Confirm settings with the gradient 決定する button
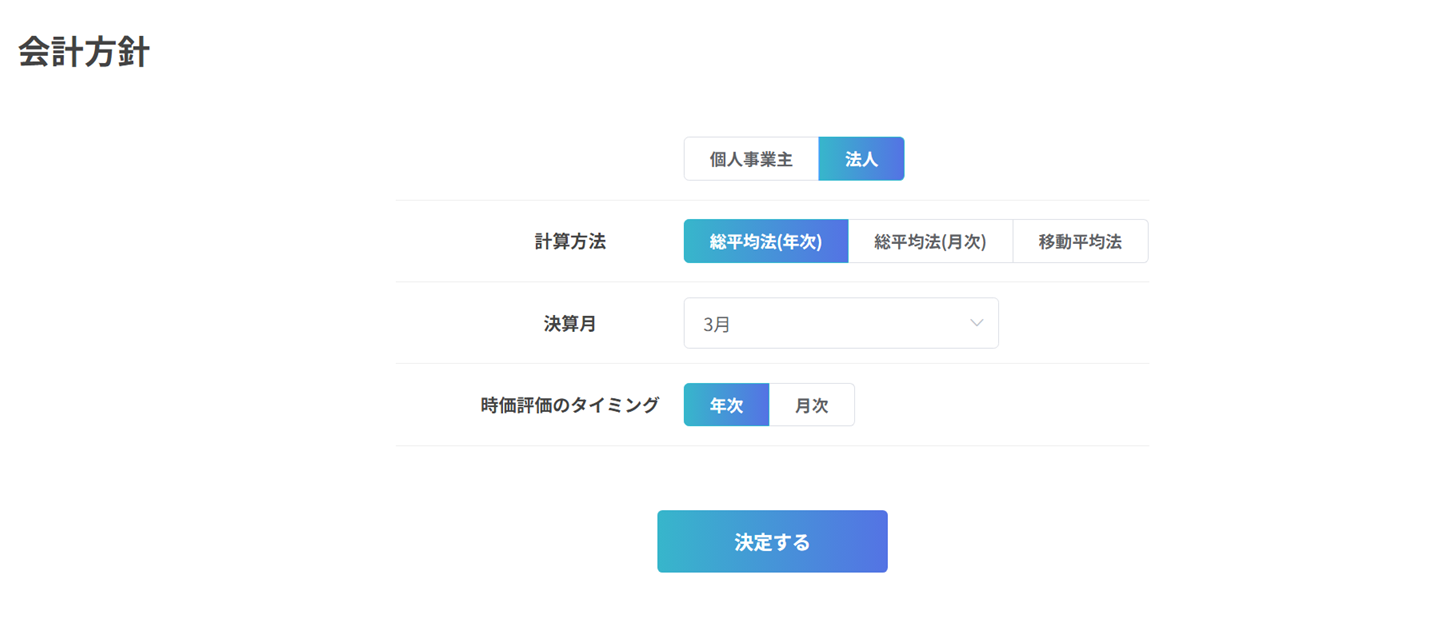This screenshot has height=618, width=1446. (x=772, y=542)
